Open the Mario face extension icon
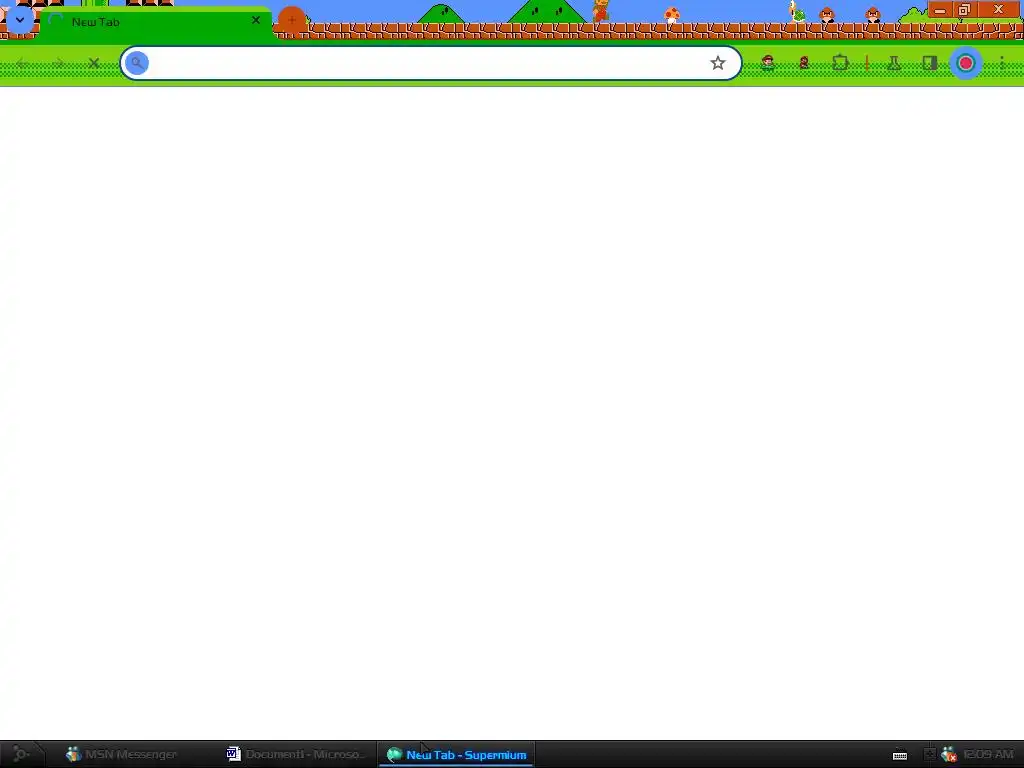 [x=768, y=63]
